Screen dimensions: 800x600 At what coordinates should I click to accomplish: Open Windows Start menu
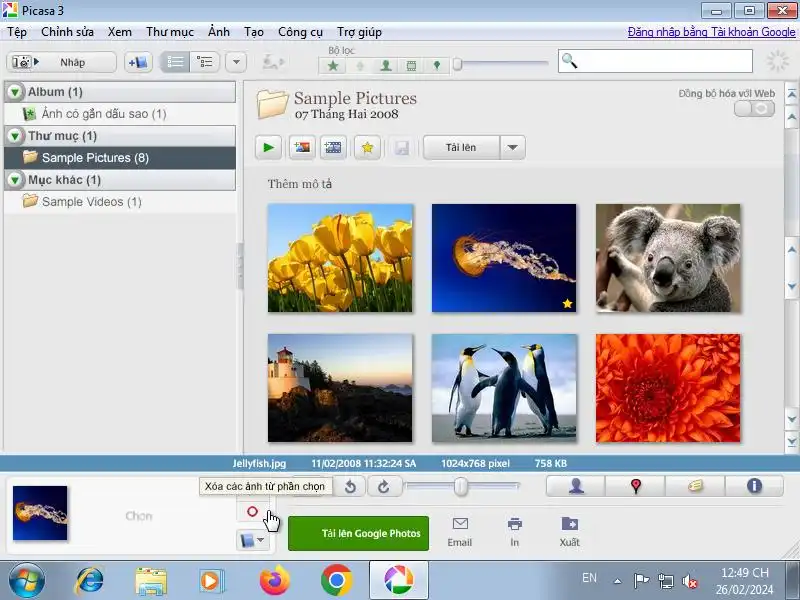coord(26,581)
